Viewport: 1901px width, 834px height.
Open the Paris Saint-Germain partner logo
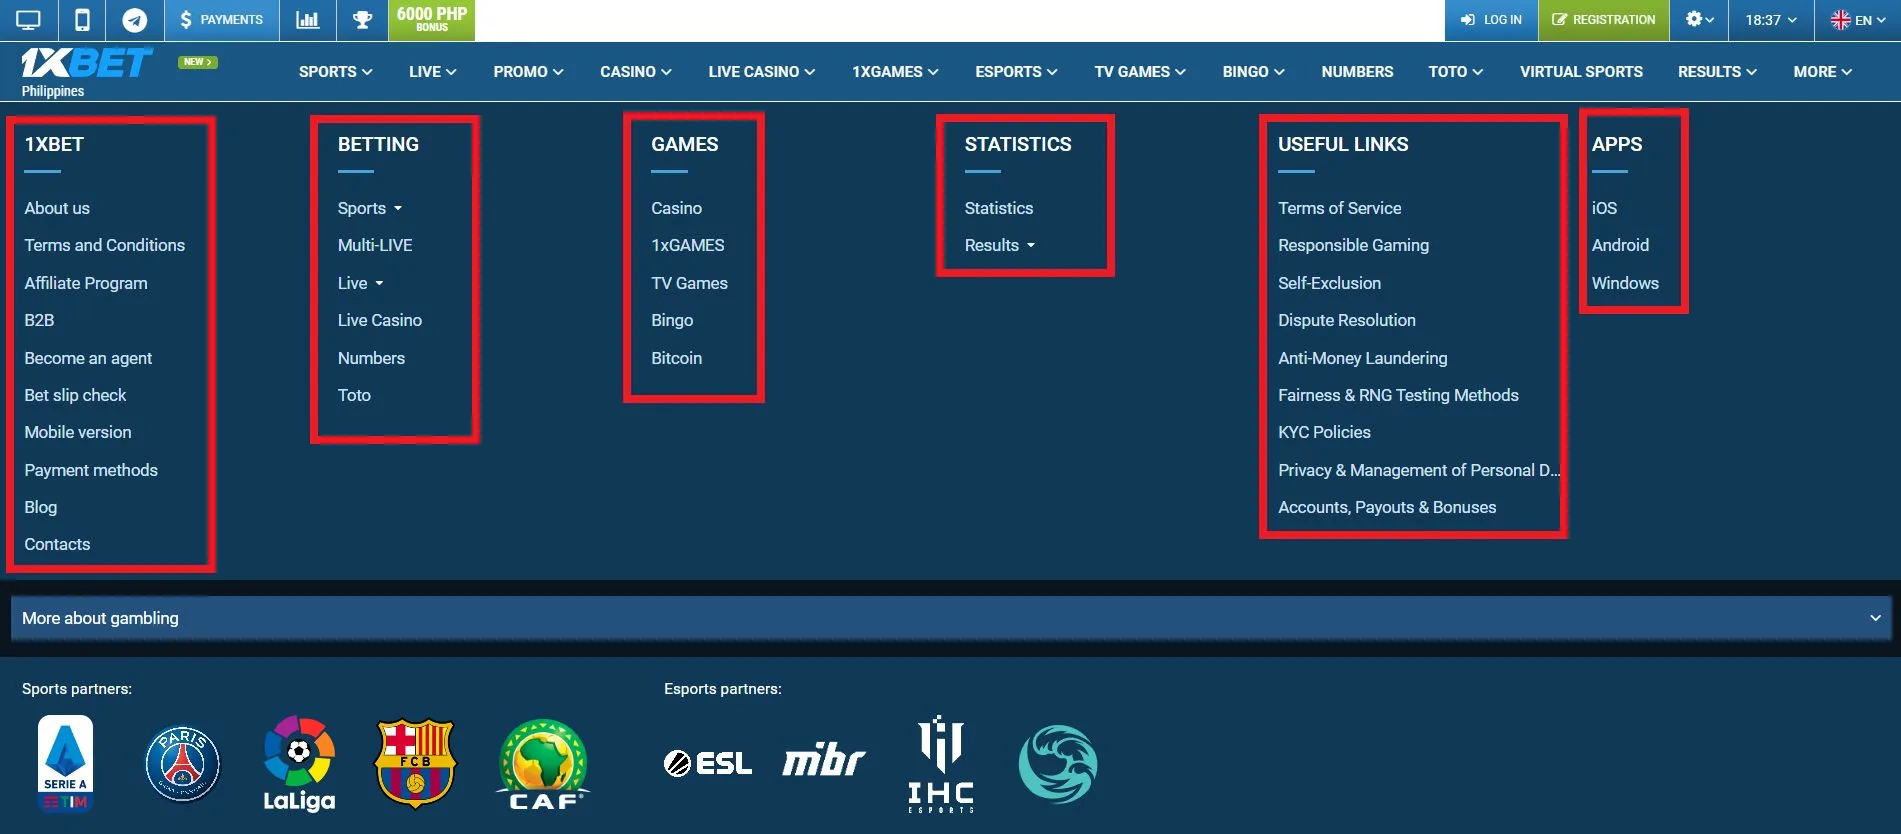pyautogui.click(x=183, y=765)
